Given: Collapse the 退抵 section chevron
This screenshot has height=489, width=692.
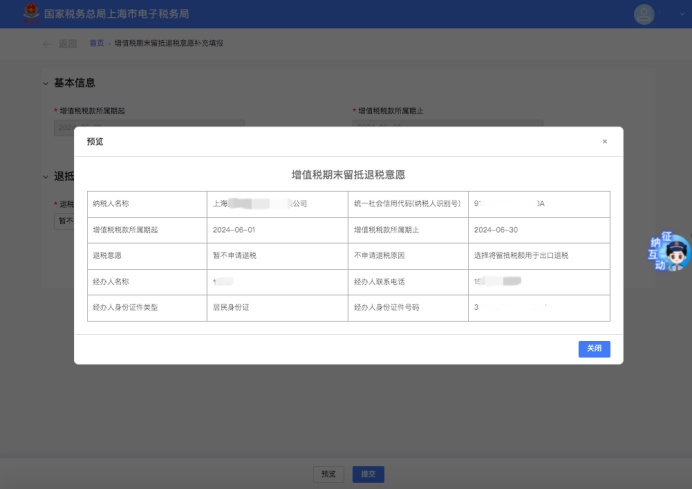Looking at the screenshot, I should pyautogui.click(x=45, y=177).
